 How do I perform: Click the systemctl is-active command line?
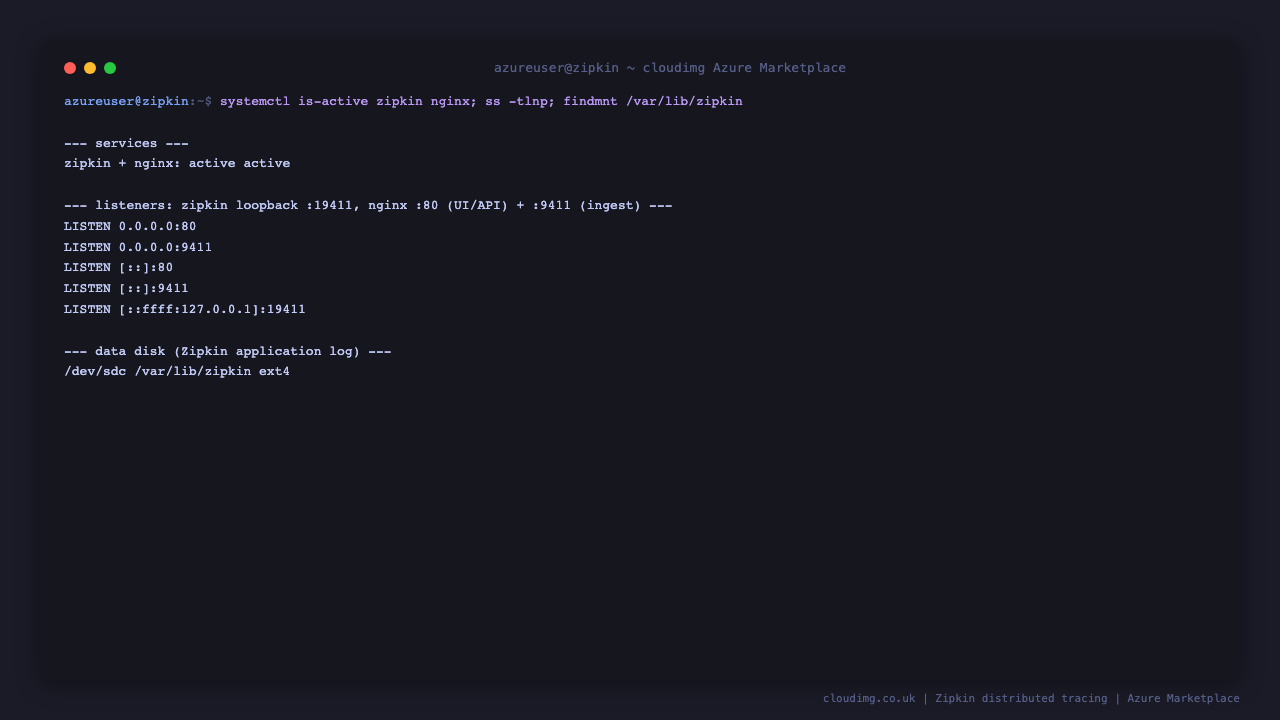(481, 101)
